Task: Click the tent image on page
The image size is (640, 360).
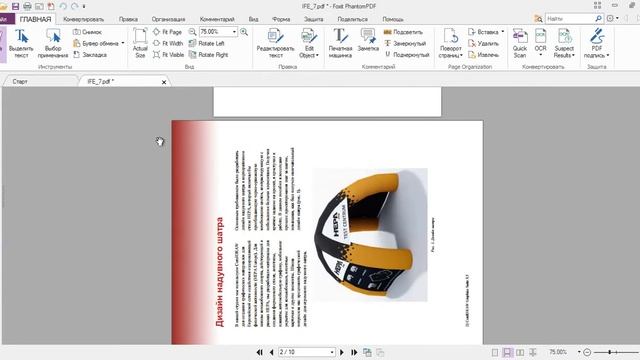Action: point(370,234)
